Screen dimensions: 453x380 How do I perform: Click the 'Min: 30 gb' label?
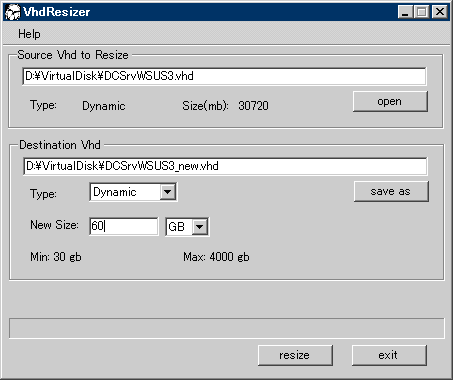[56, 257]
